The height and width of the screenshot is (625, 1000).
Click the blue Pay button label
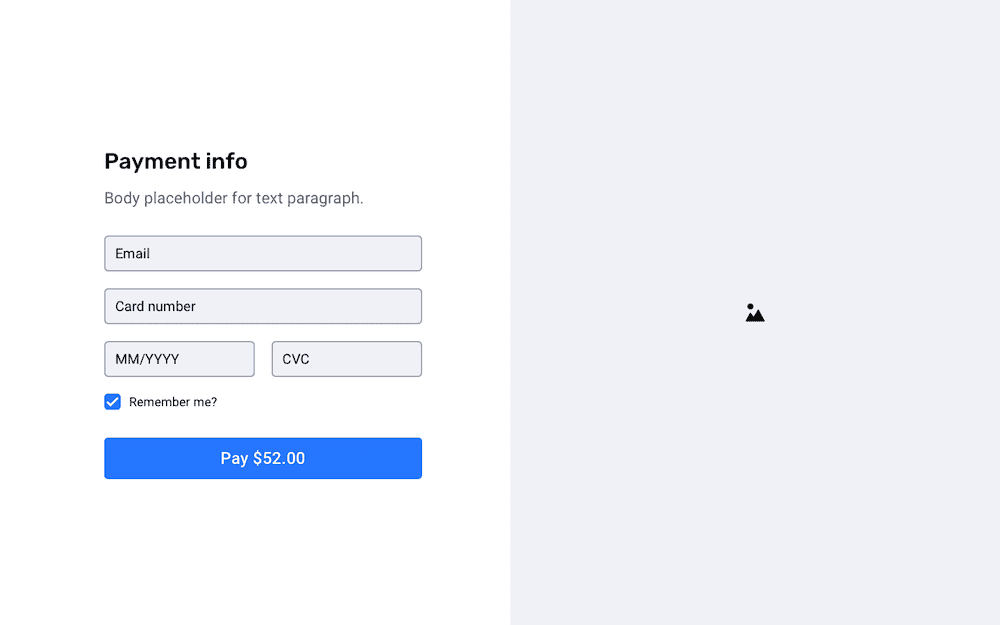click(x=263, y=458)
